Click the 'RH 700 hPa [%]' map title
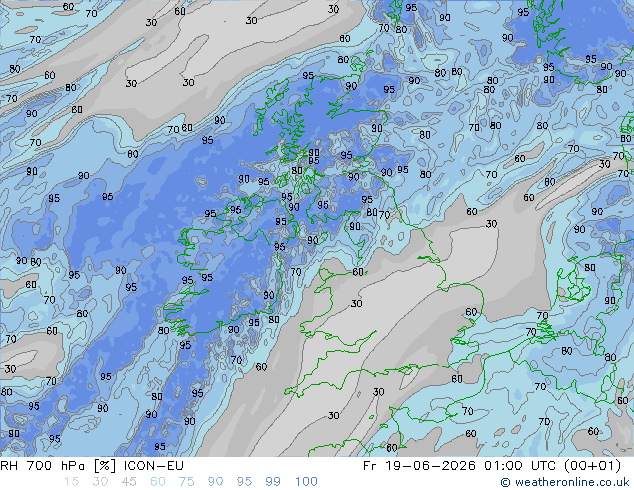 tap(58, 466)
